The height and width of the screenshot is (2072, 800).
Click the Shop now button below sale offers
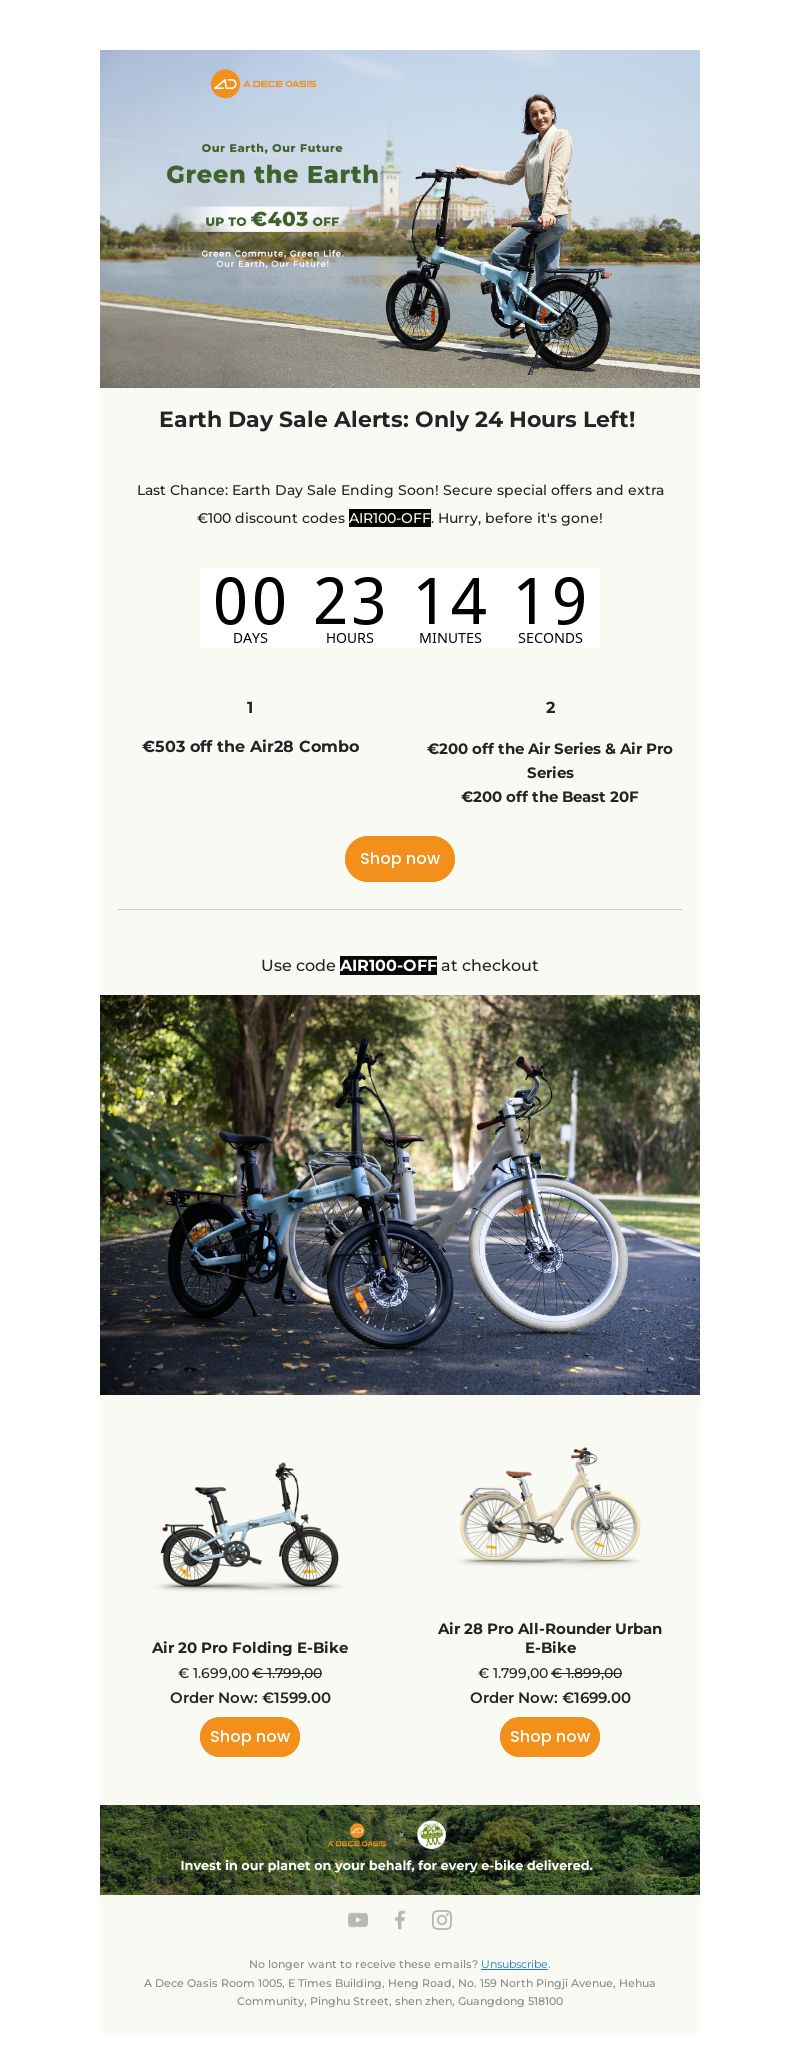pyautogui.click(x=400, y=859)
